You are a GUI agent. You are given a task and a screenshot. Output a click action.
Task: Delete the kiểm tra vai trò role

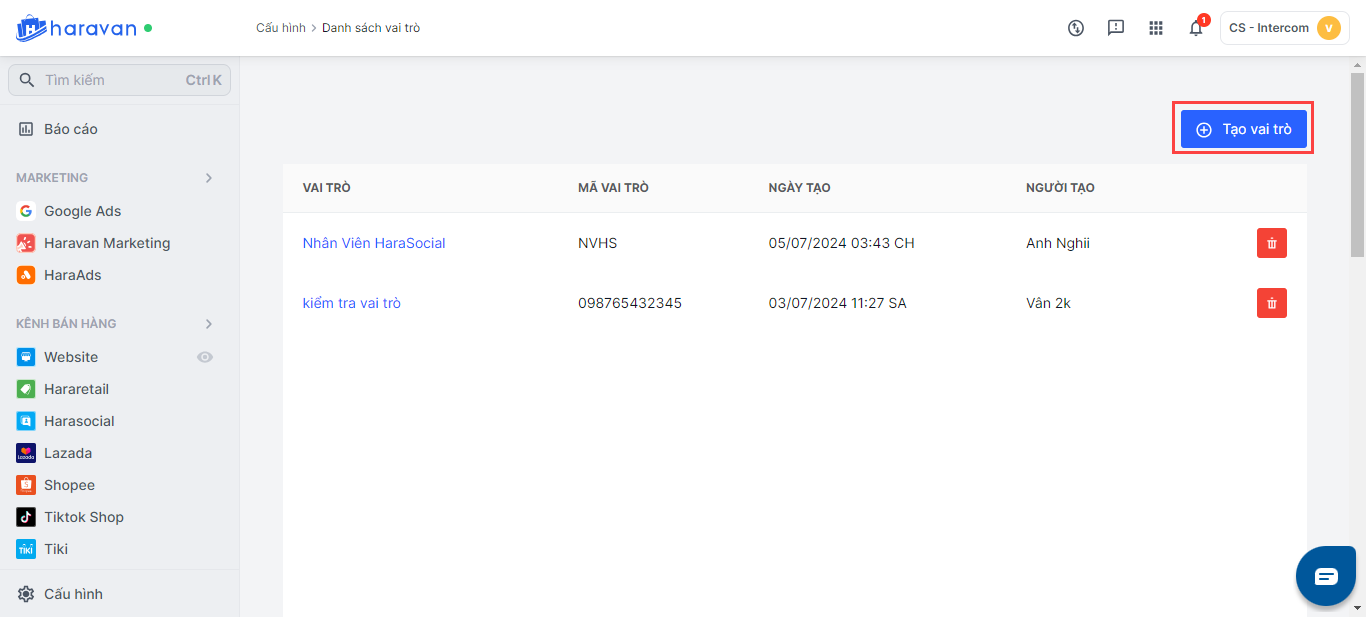pos(1271,303)
